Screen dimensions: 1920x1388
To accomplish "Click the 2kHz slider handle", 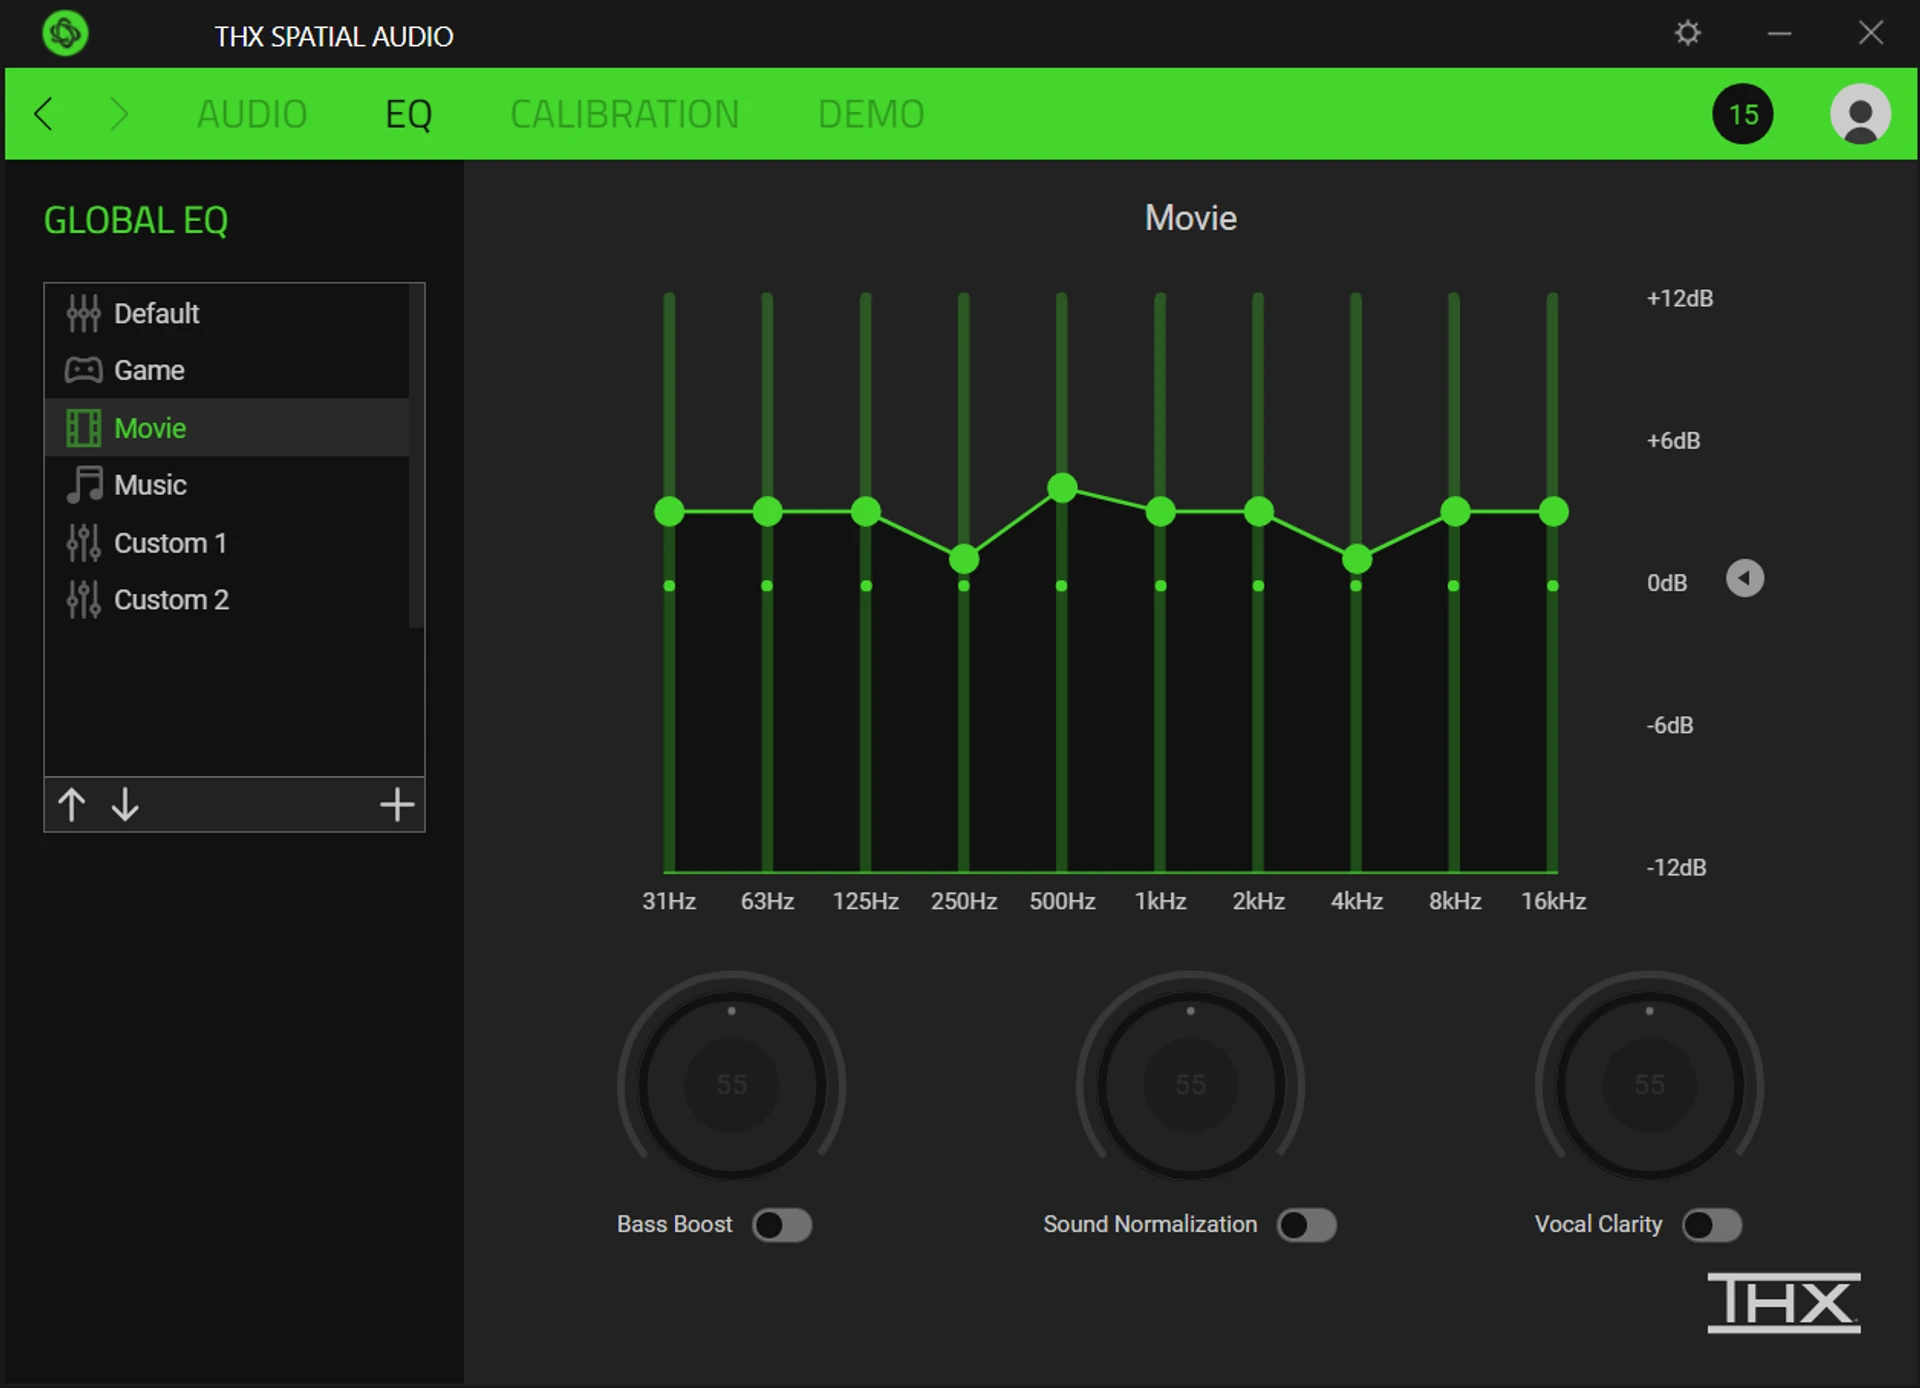I will point(1258,511).
